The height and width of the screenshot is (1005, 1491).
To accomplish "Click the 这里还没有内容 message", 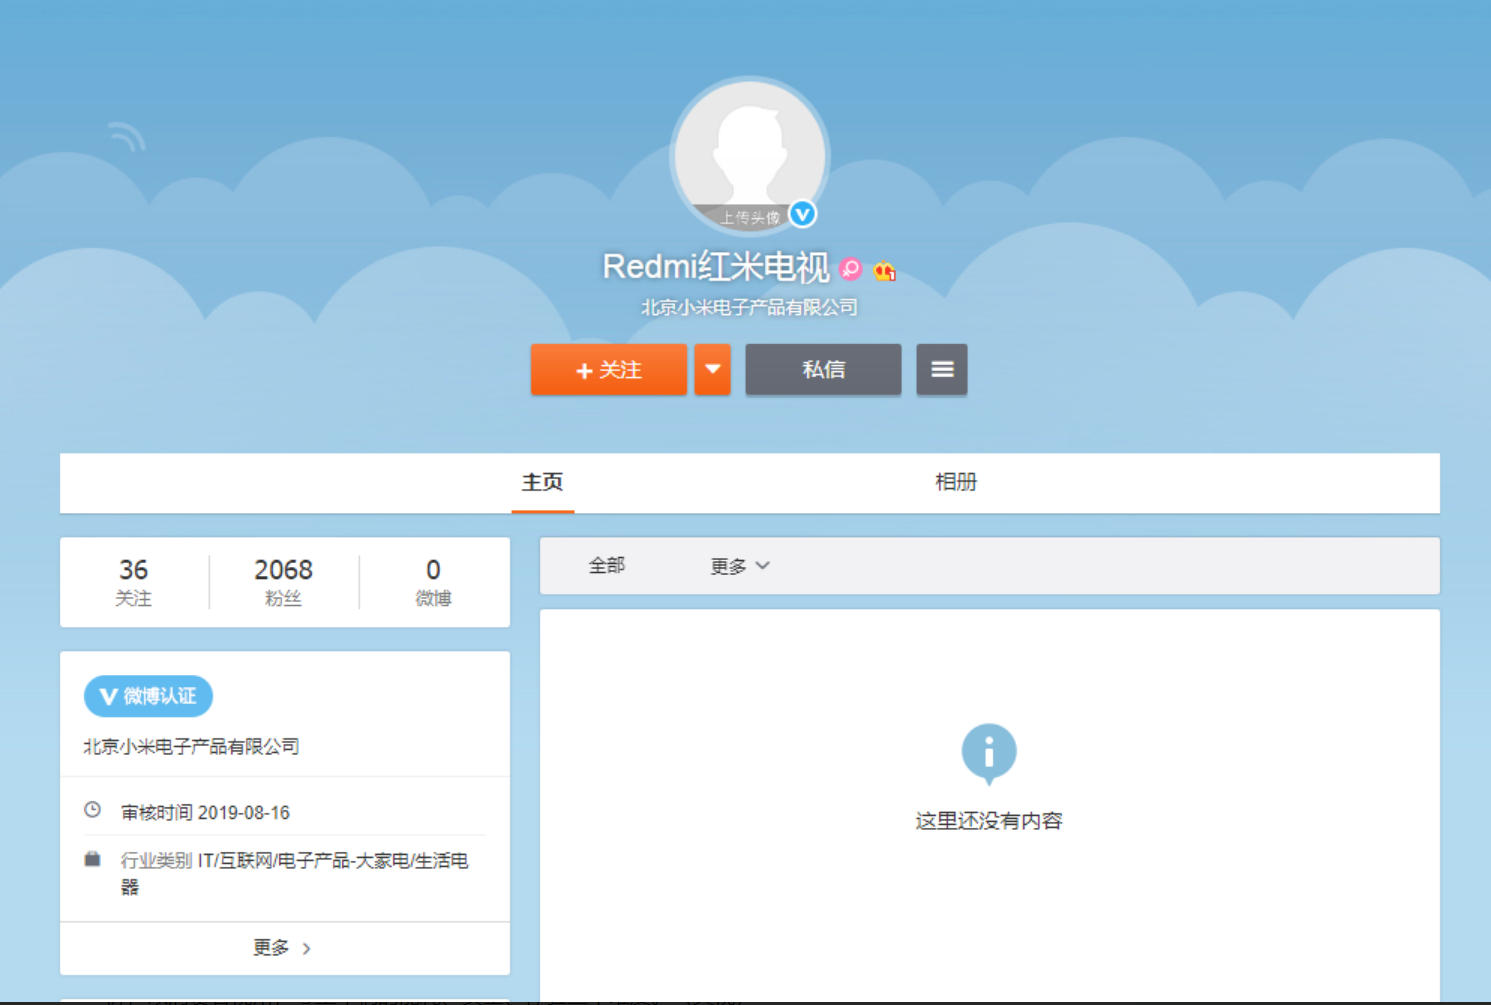I will point(989,821).
